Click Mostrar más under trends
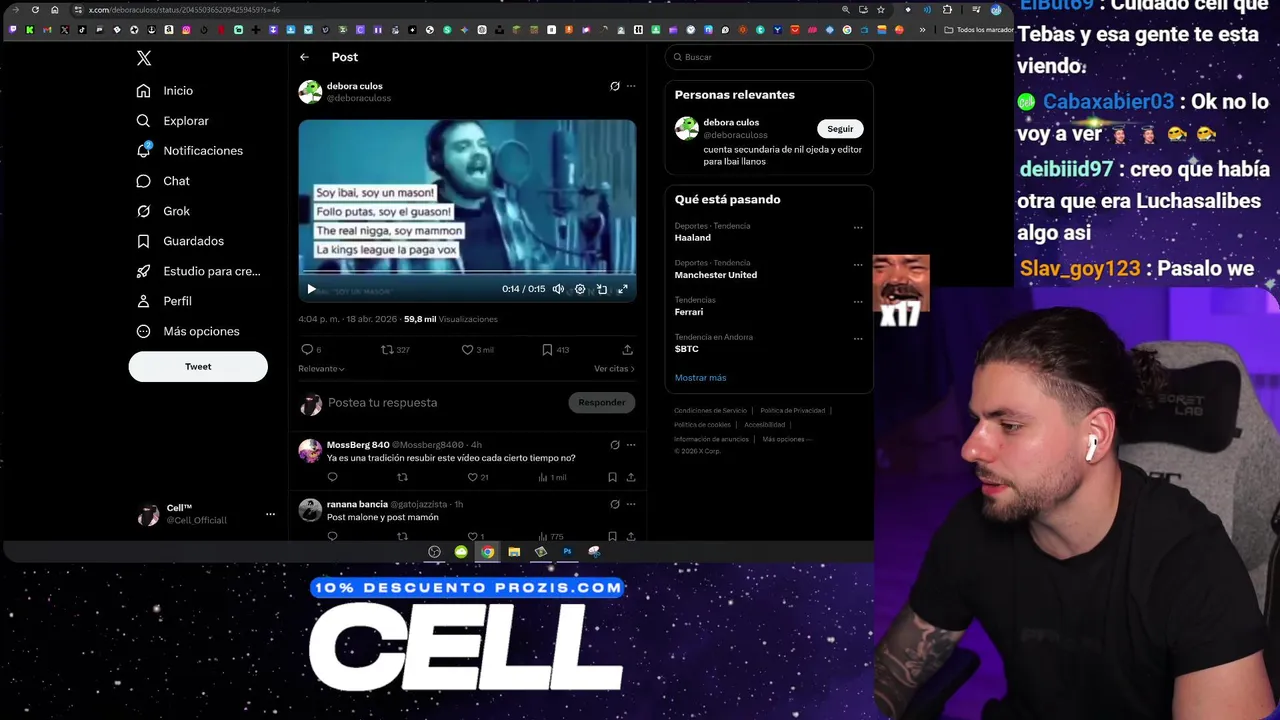Screen dimensions: 1280x720 [701, 378]
